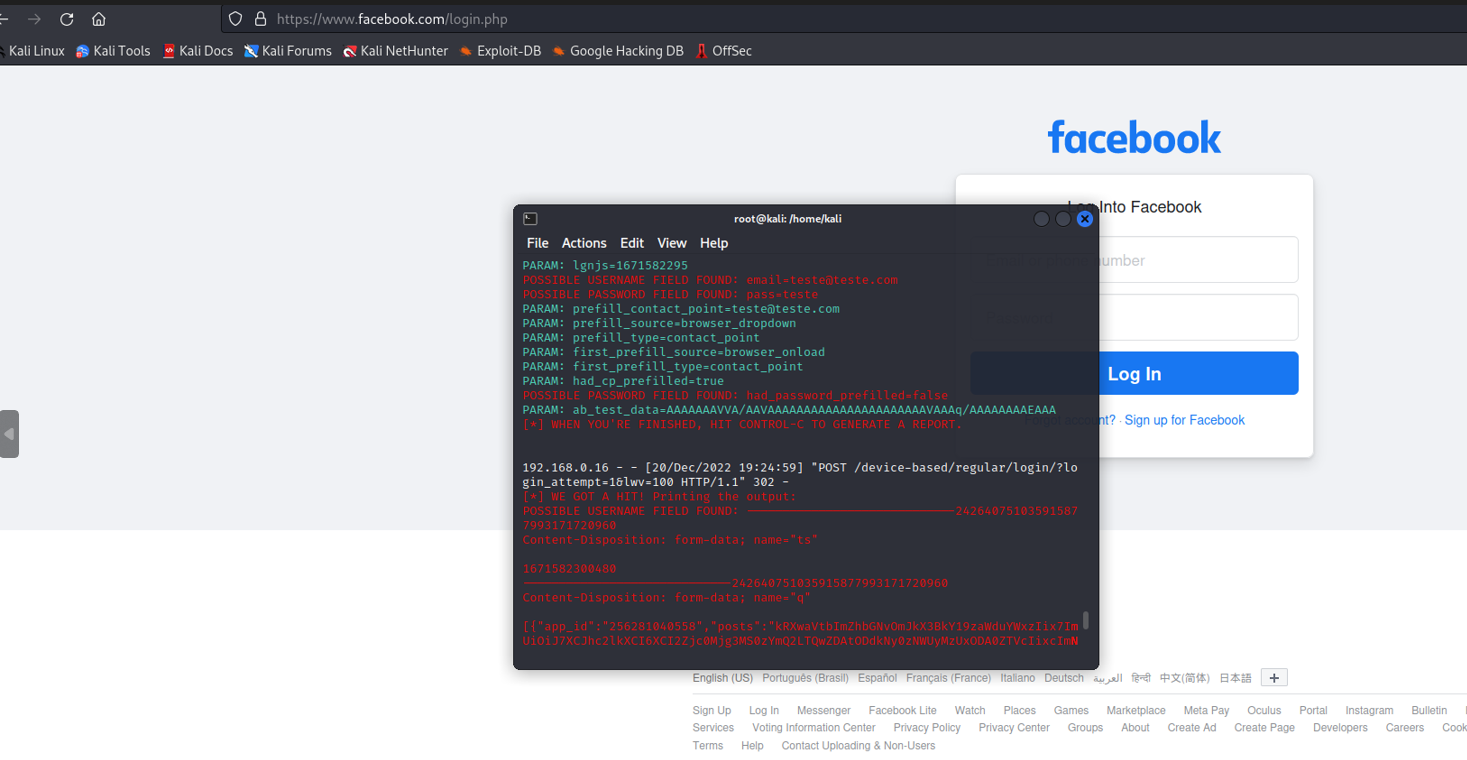This screenshot has height=760, width=1467.
Task: Open Kali Linux bookmark
Action: coord(33,51)
